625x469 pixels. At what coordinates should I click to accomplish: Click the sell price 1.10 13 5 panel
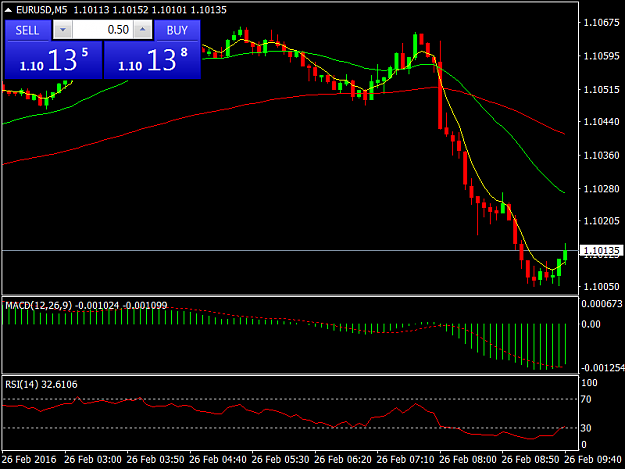pyautogui.click(x=53, y=60)
